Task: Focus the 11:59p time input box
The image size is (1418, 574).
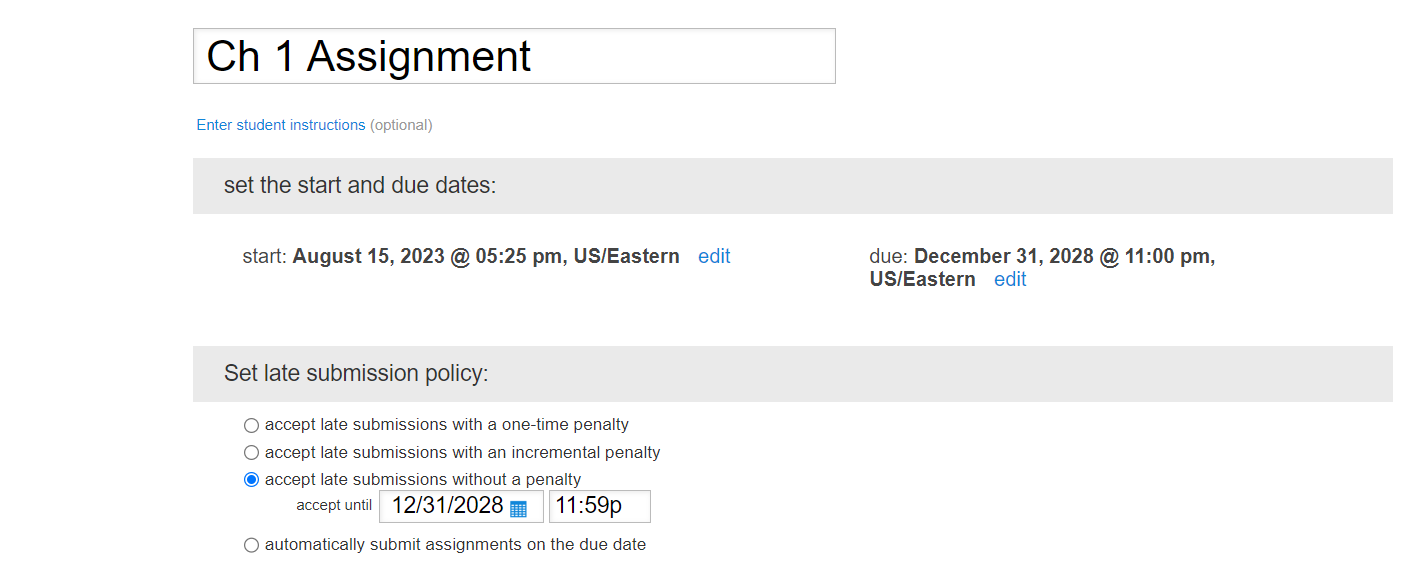Action: point(600,506)
